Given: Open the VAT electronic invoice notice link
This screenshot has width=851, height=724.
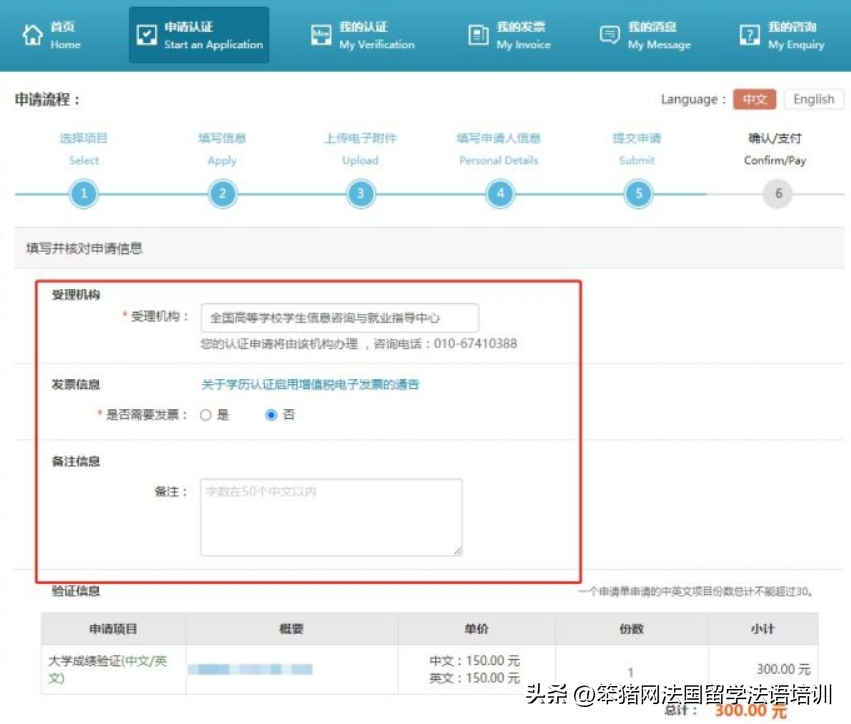Looking at the screenshot, I should (x=310, y=384).
